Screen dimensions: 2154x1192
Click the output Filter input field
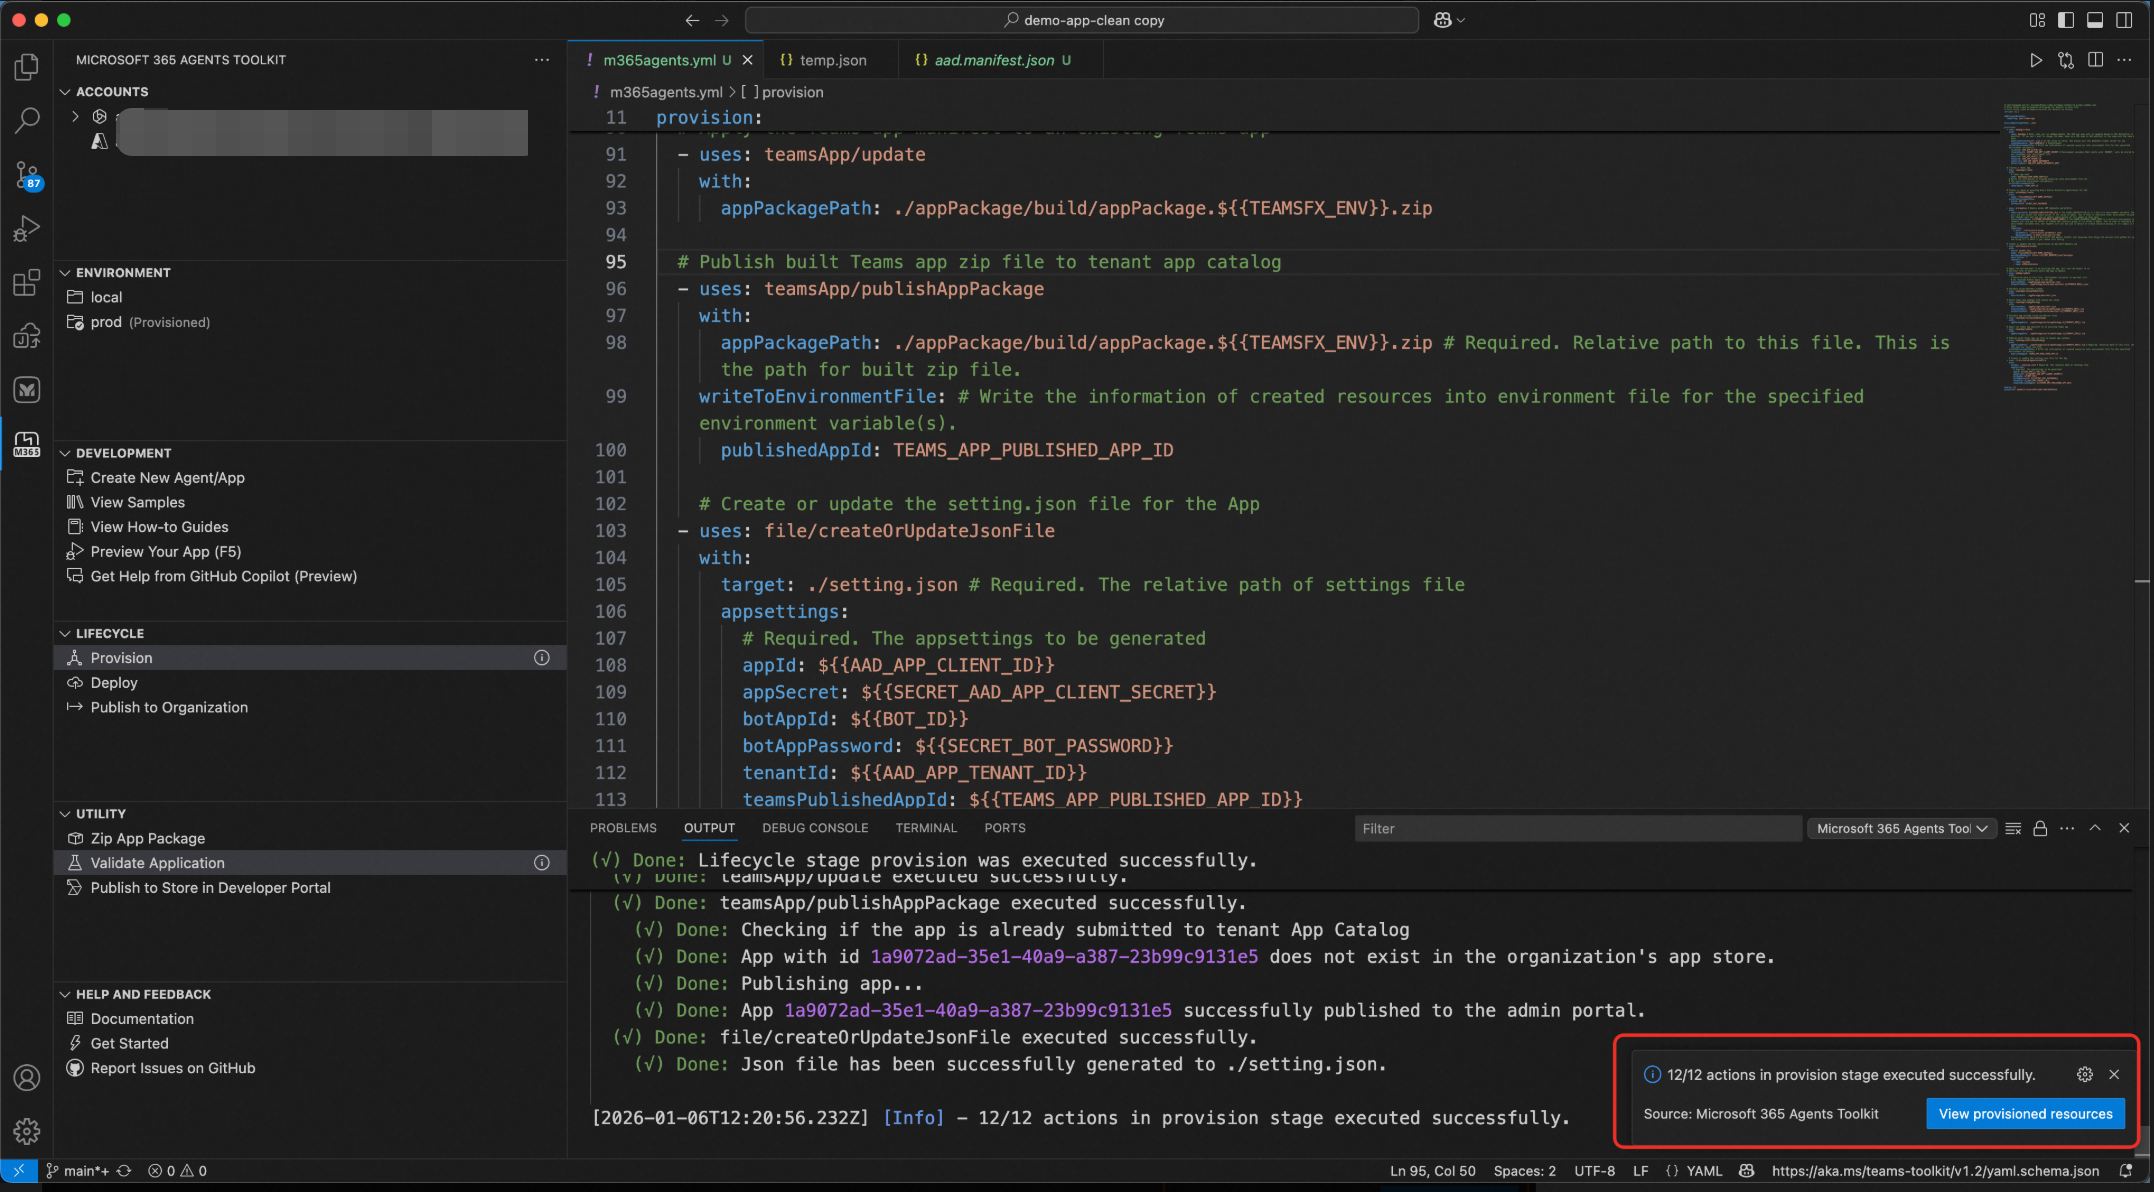pyautogui.click(x=1575, y=828)
